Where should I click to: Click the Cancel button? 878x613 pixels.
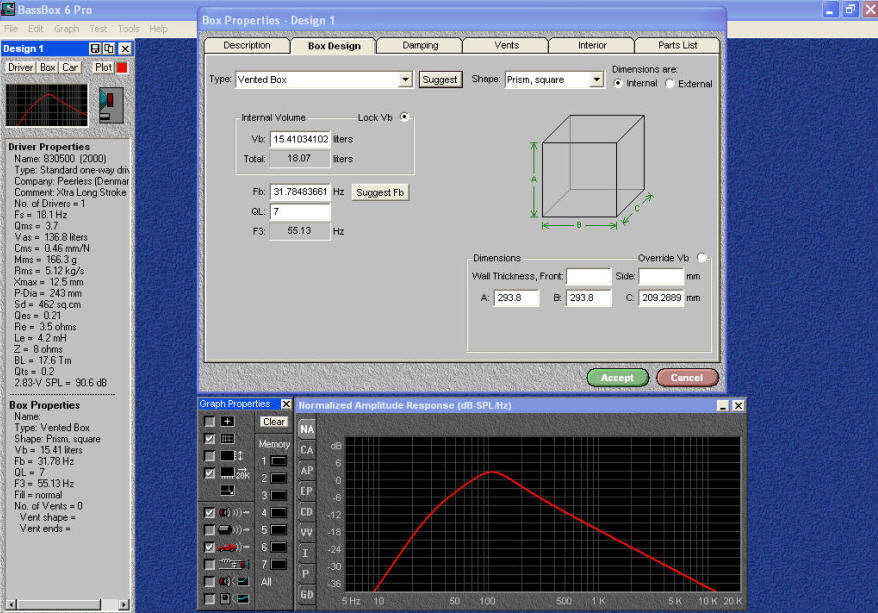click(687, 378)
